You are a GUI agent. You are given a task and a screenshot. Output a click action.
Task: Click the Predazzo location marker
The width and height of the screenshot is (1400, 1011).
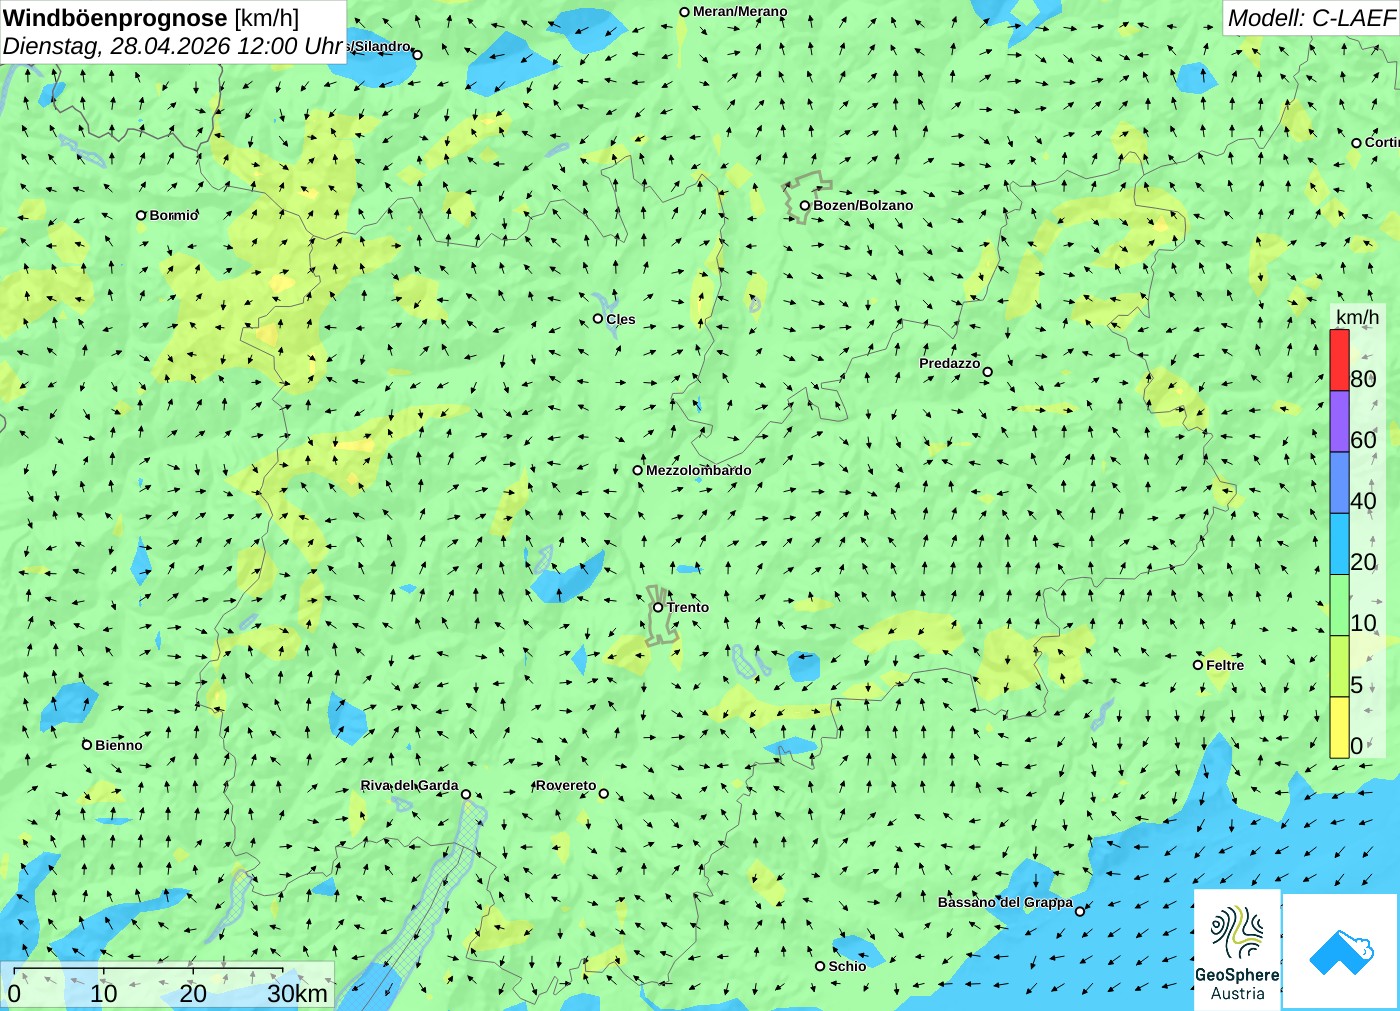tap(987, 372)
